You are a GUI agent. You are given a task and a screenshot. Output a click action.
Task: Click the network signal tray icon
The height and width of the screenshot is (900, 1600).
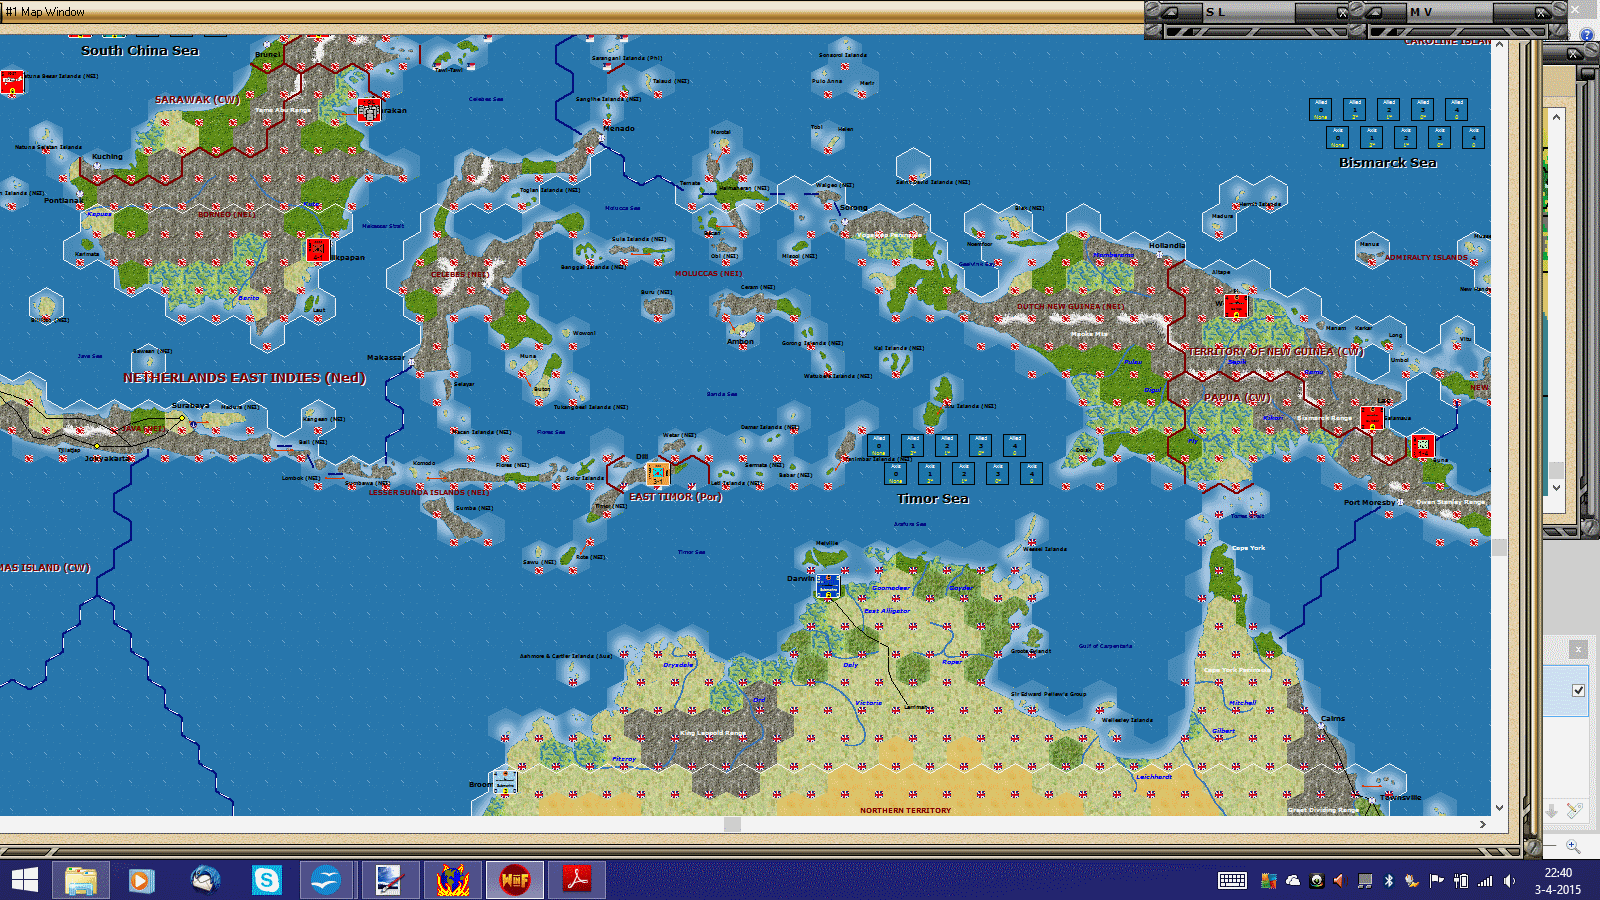pyautogui.click(x=1485, y=881)
